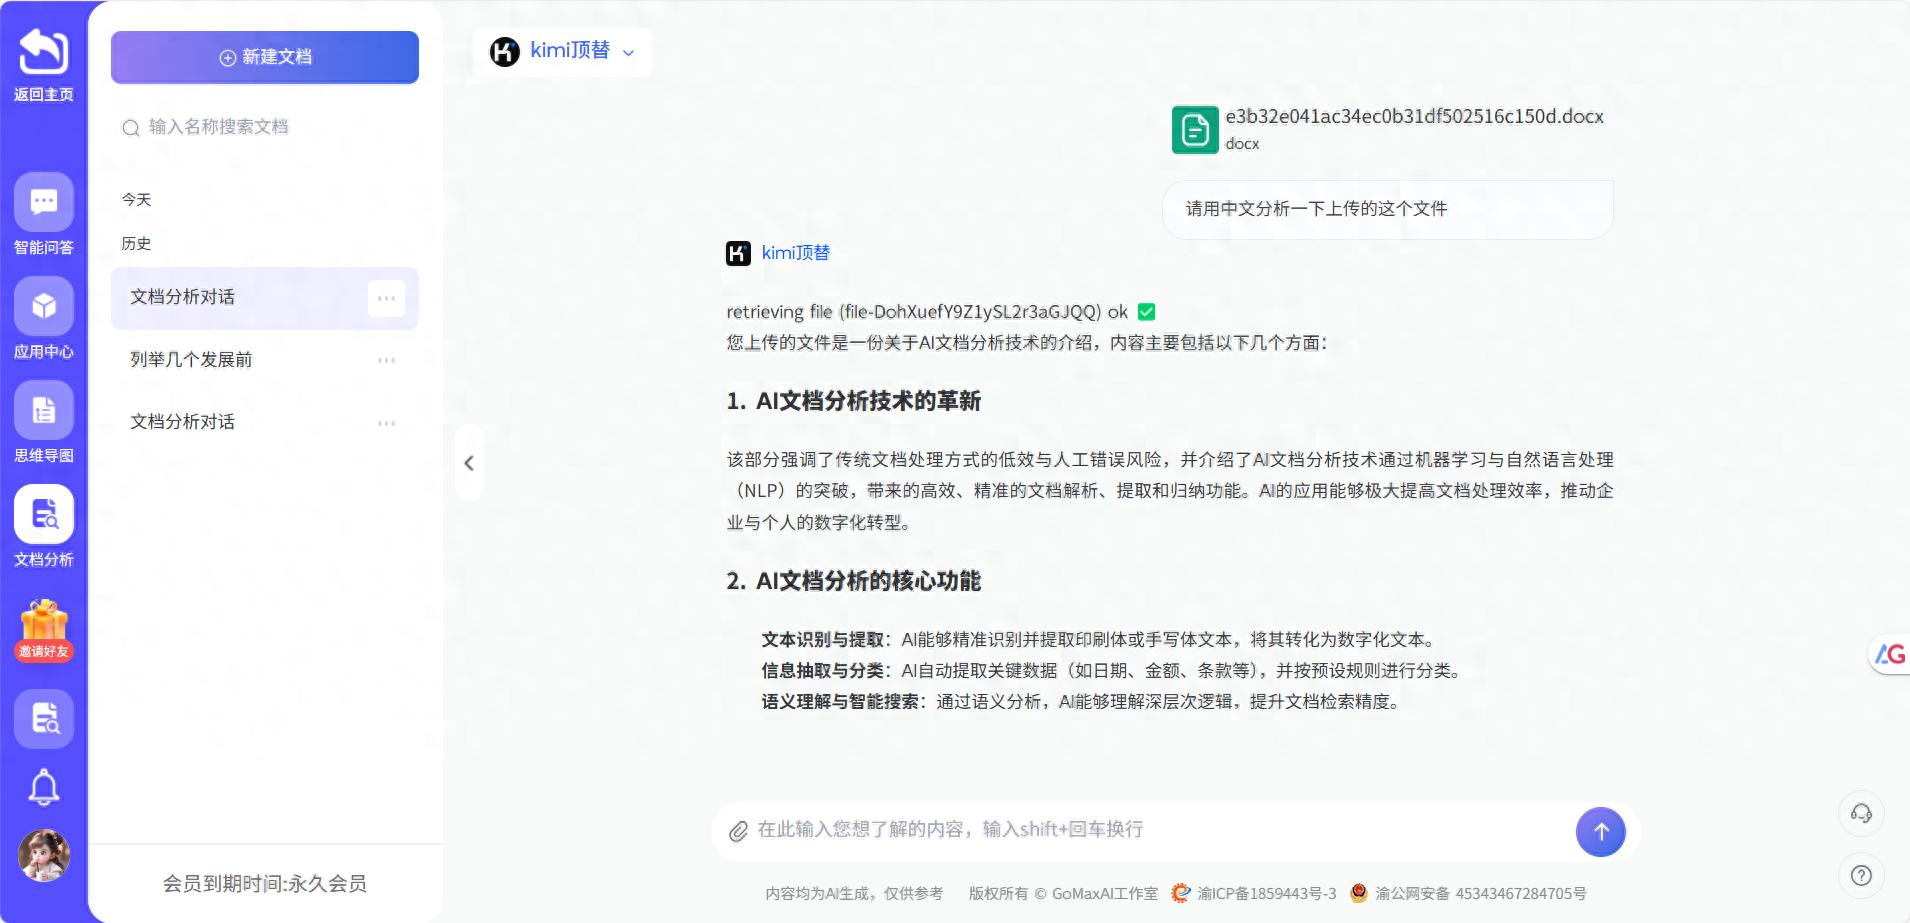Click the search magnifier icon in the sidebar
This screenshot has height=923, width=1910.
pos(131,128)
